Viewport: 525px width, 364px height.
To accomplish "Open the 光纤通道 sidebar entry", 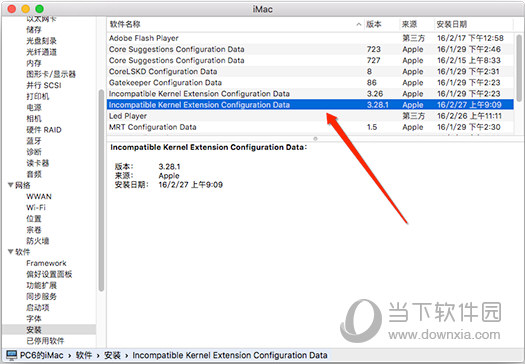I will (42, 52).
